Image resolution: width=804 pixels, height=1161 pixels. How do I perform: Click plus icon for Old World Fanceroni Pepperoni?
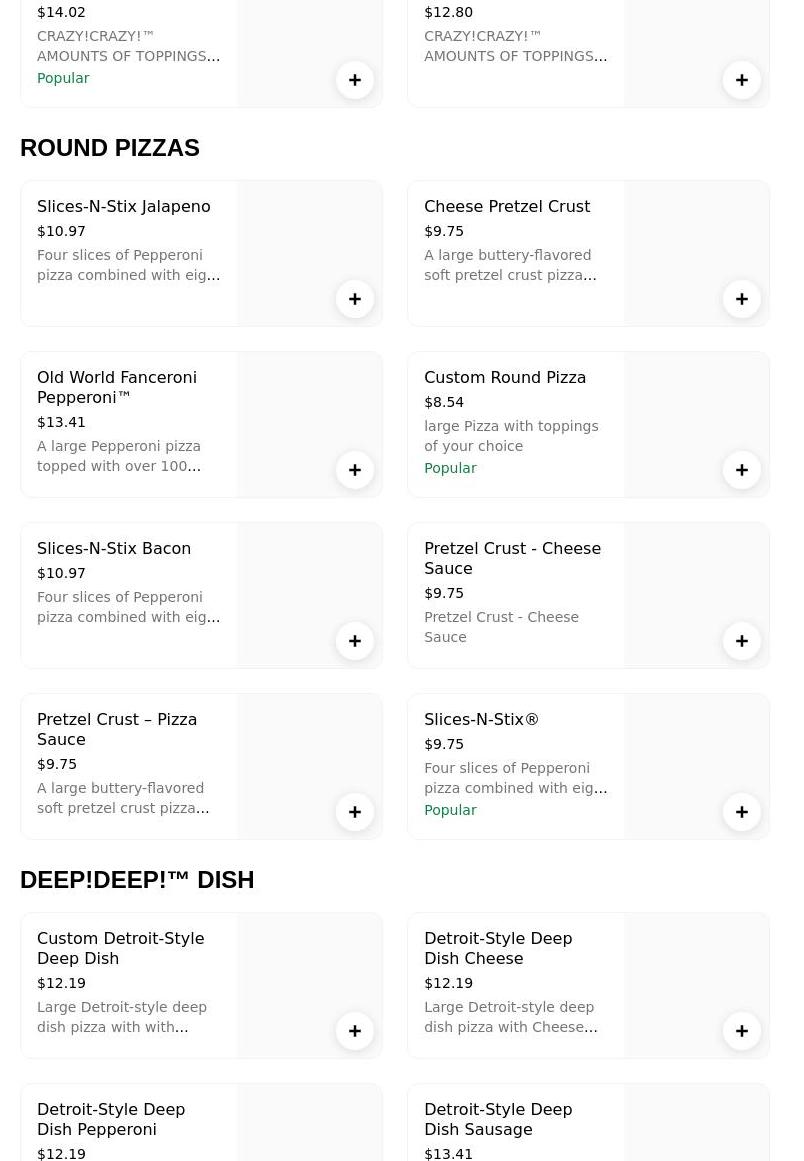point(355,470)
